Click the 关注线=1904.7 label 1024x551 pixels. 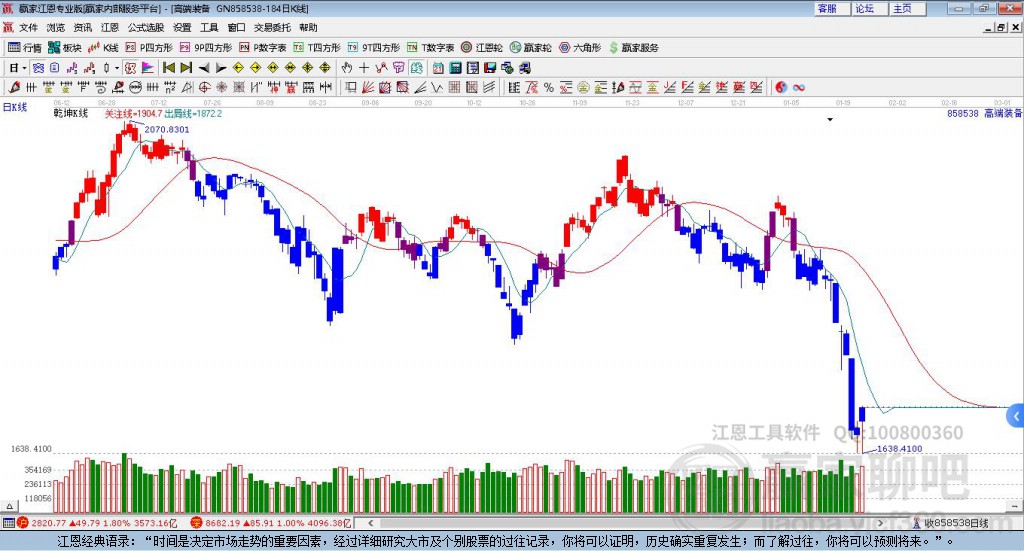pyautogui.click(x=133, y=113)
